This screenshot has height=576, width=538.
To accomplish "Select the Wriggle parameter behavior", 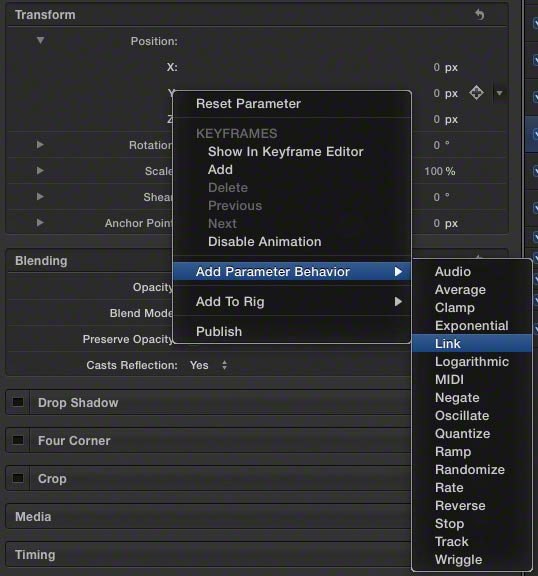I will pos(472,560).
